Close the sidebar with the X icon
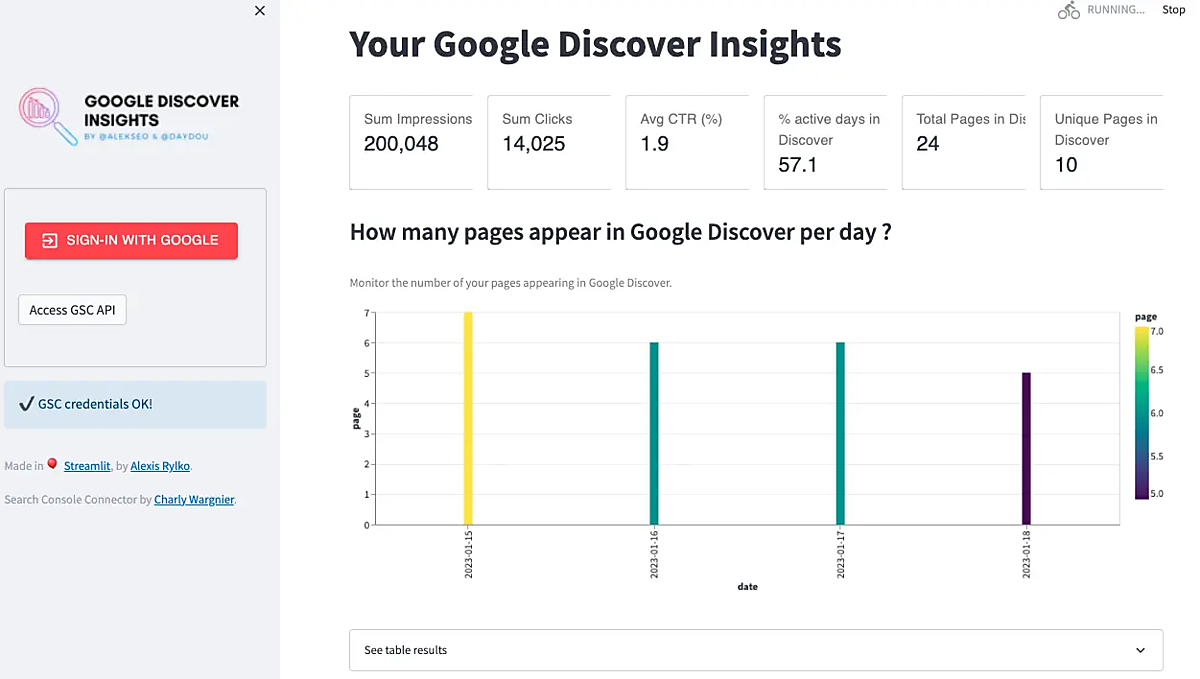 [x=260, y=11]
